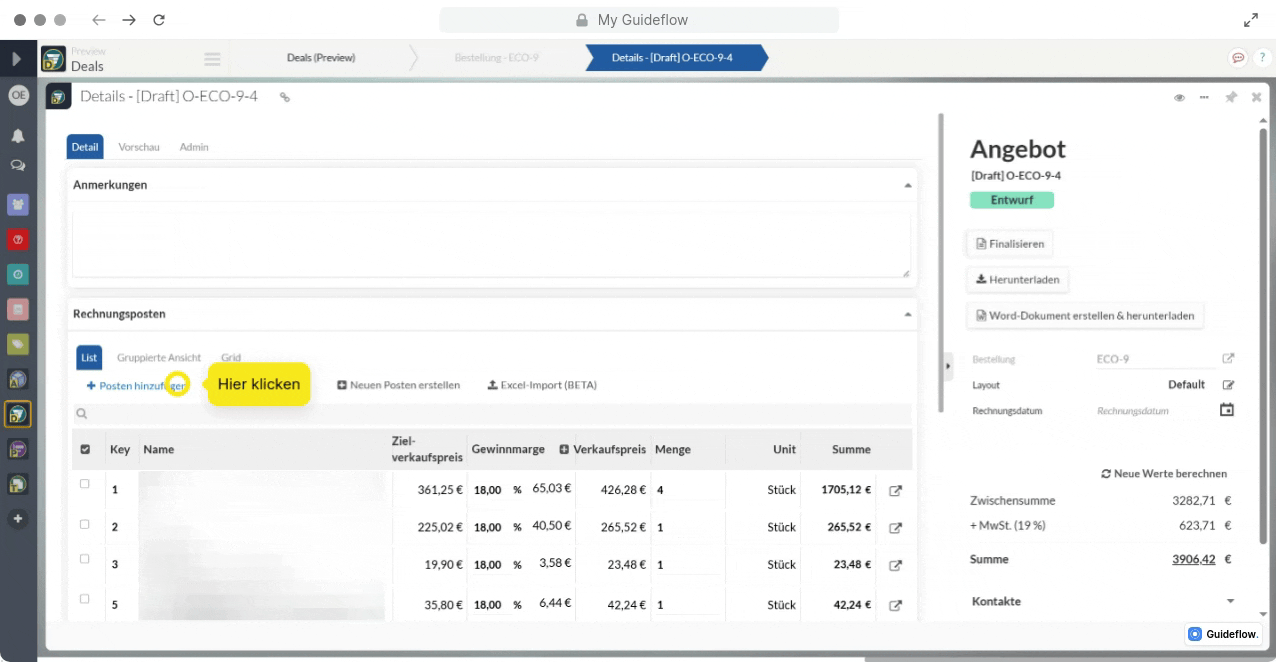The height and width of the screenshot is (662, 1276).
Task: Select the checkbox for row 3
Action: (x=85, y=559)
